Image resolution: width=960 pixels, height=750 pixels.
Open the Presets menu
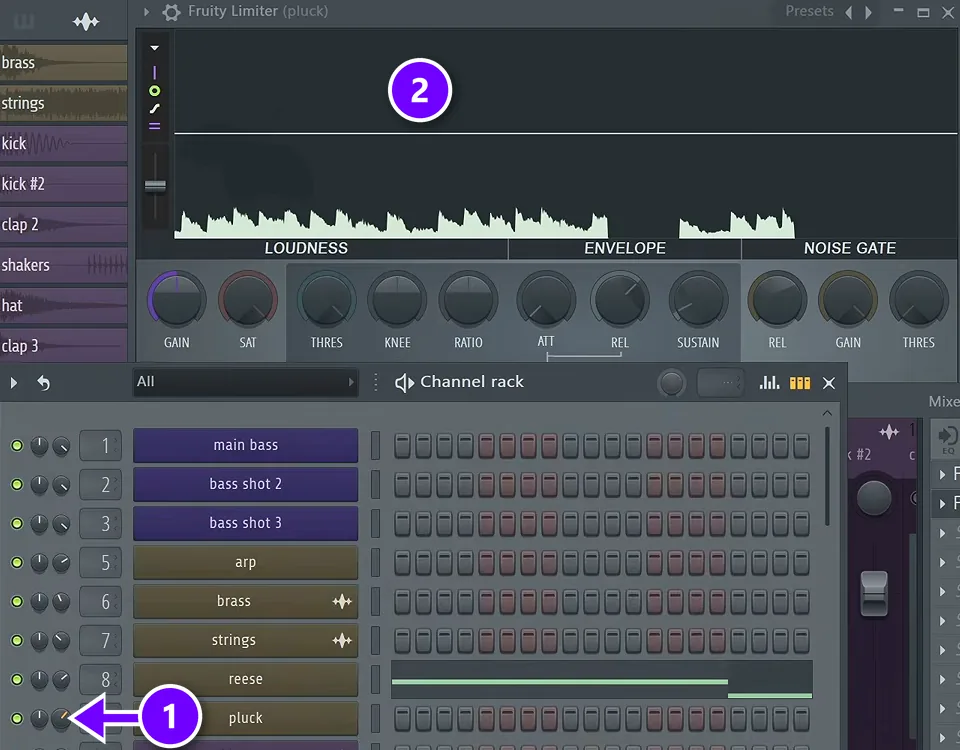point(809,12)
